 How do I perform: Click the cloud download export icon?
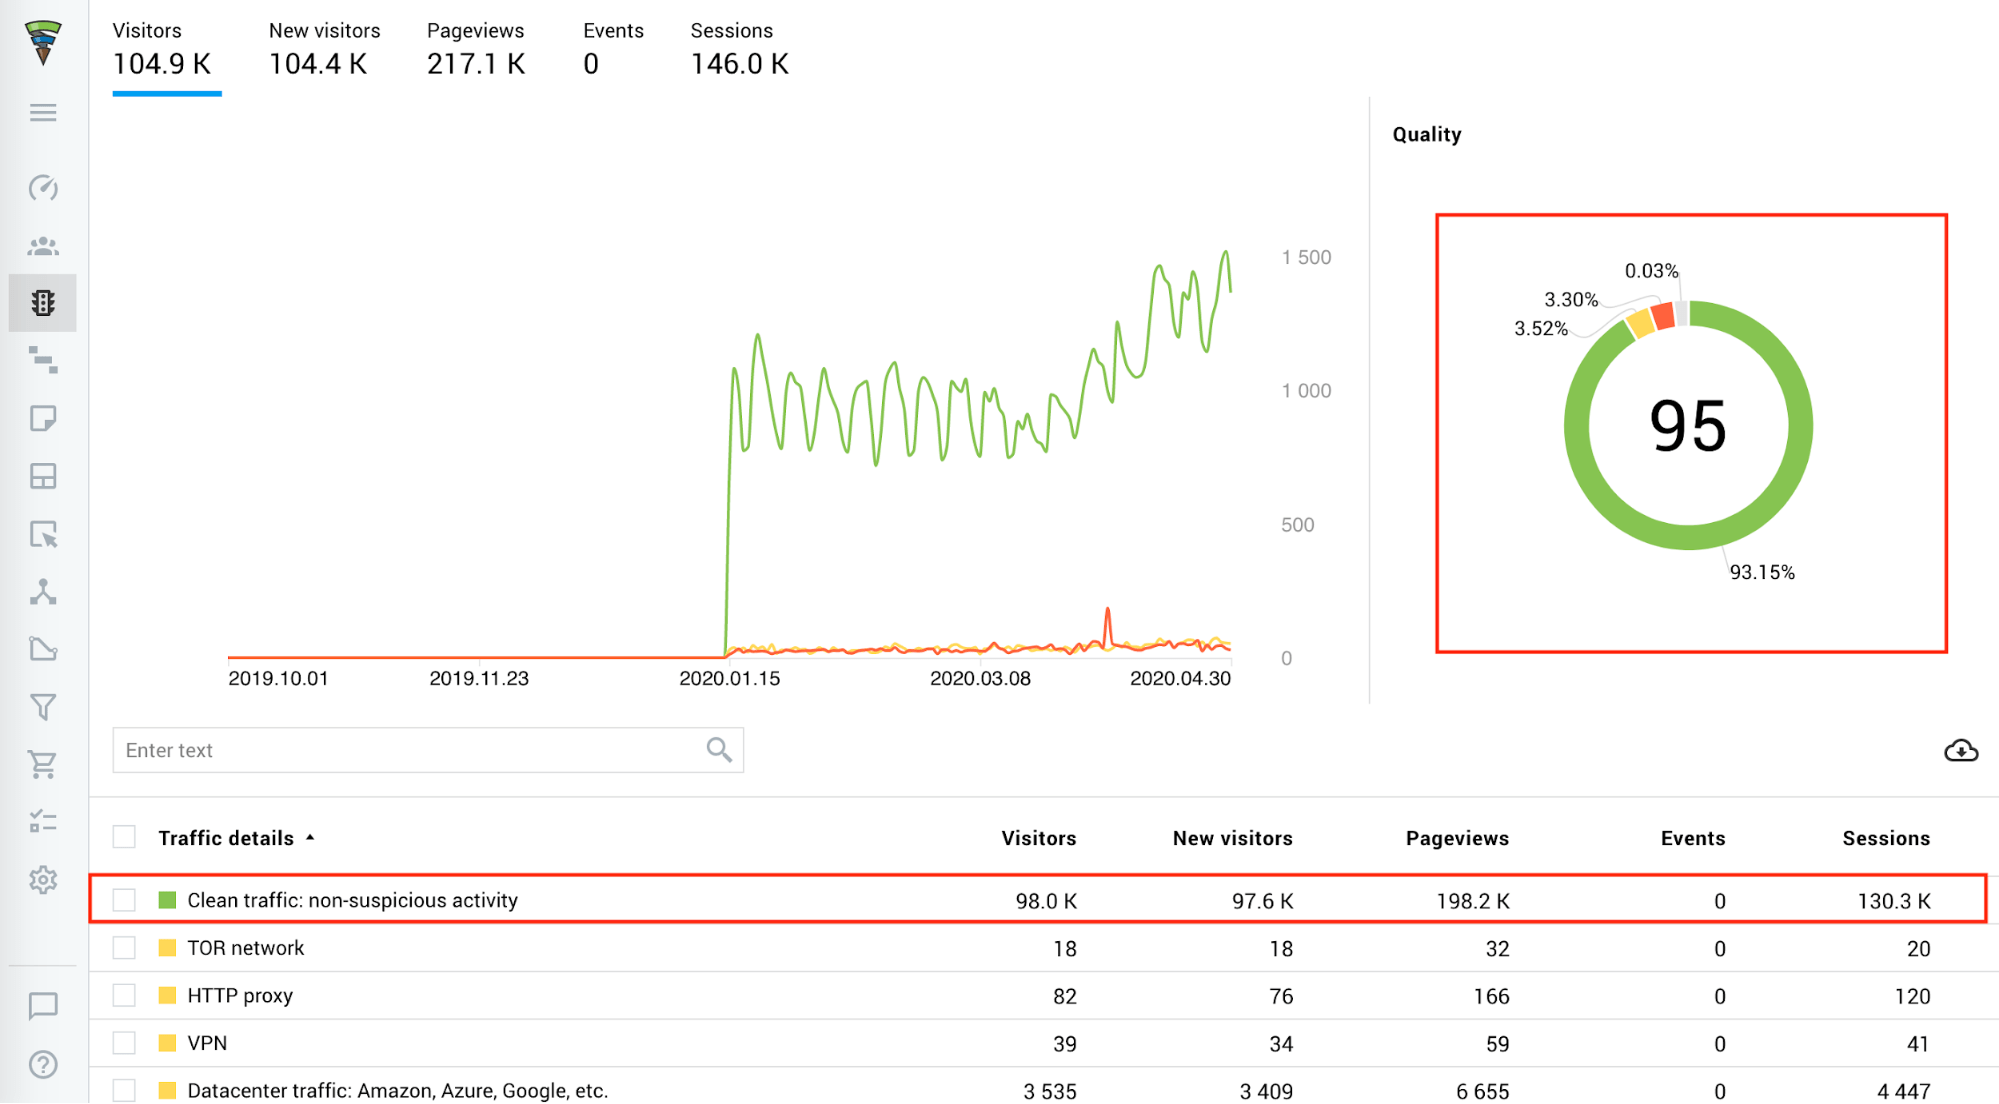[x=1961, y=750]
